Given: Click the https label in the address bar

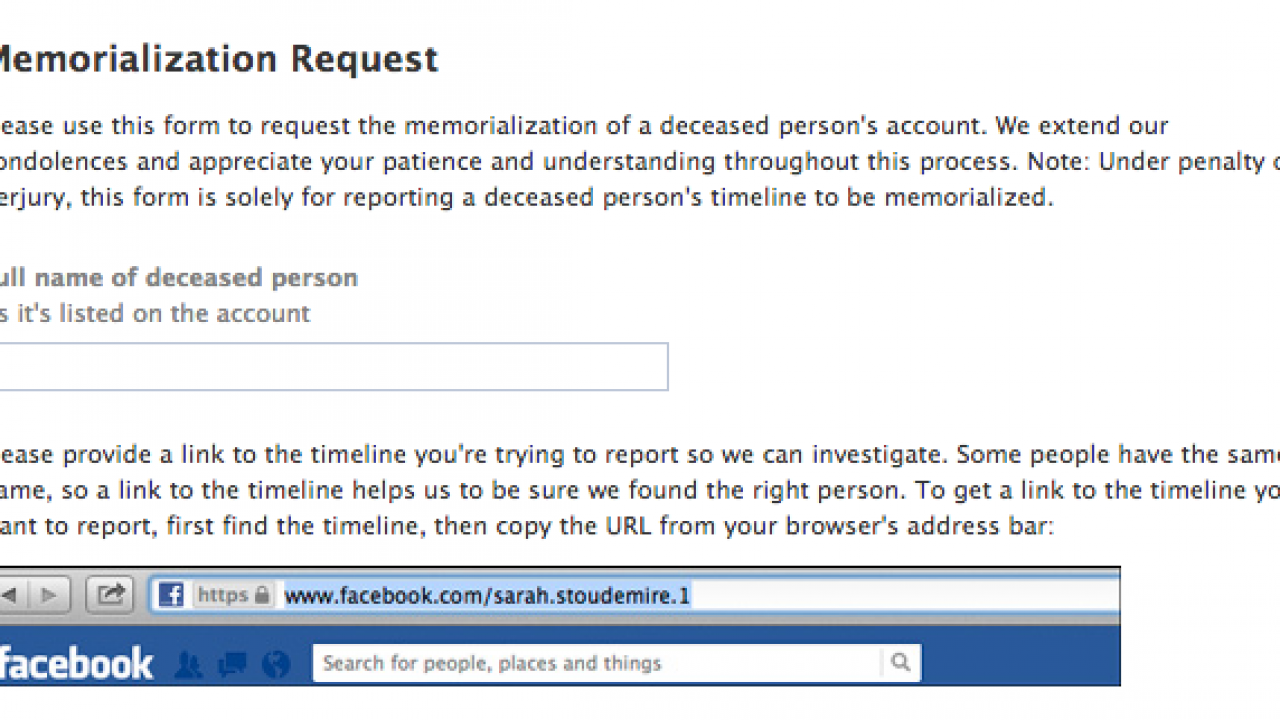Looking at the screenshot, I should 222,594.
